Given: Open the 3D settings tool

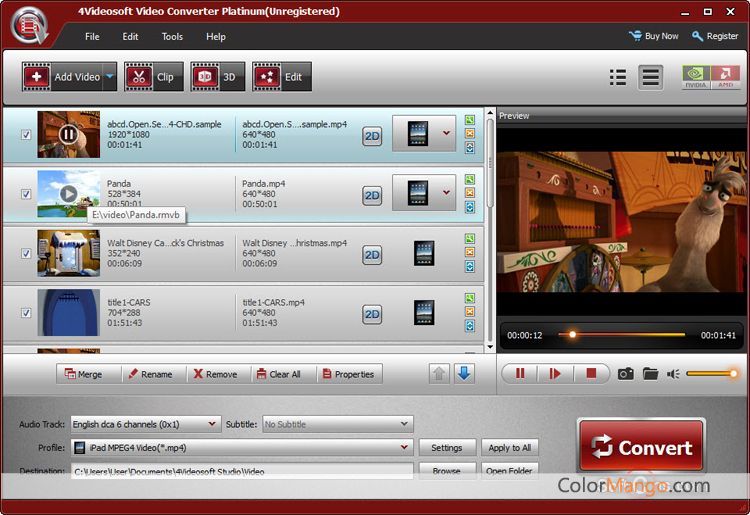Looking at the screenshot, I should click(218, 77).
